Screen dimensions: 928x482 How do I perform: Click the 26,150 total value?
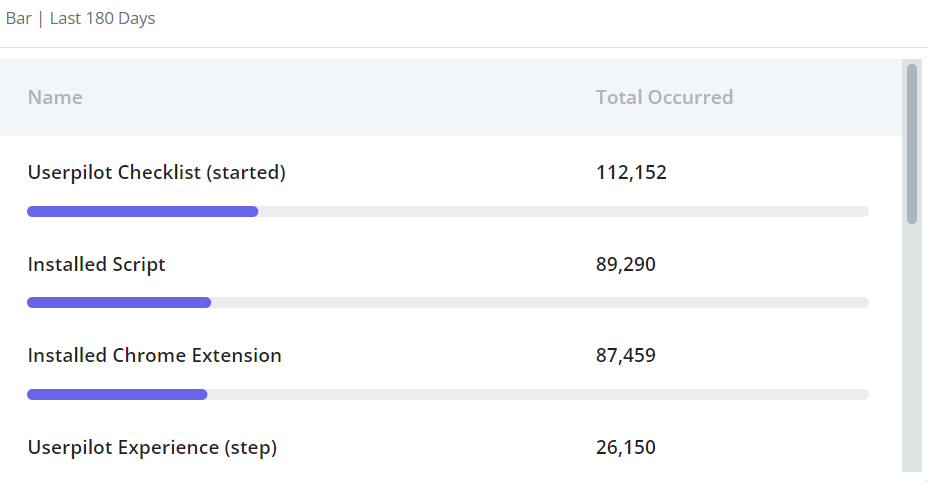(x=626, y=447)
